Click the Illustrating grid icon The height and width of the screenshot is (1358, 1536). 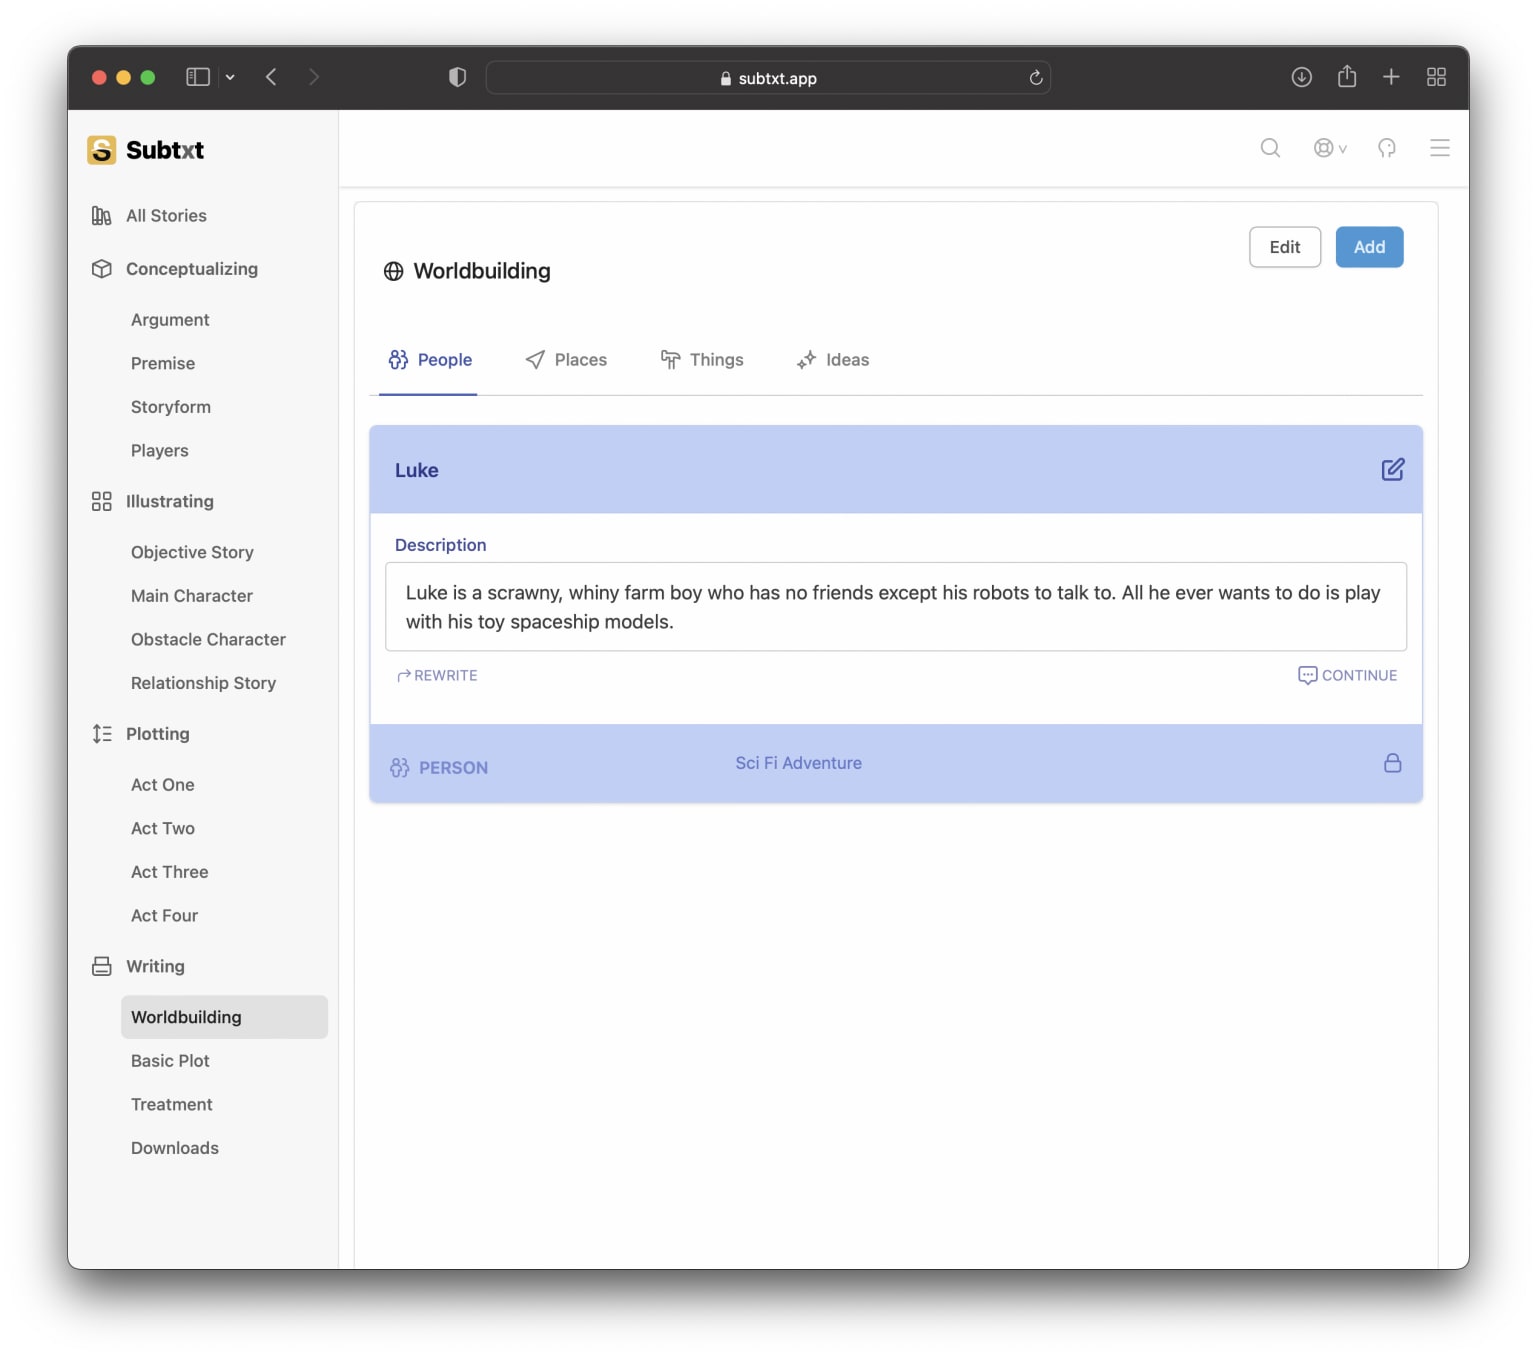[x=101, y=501]
